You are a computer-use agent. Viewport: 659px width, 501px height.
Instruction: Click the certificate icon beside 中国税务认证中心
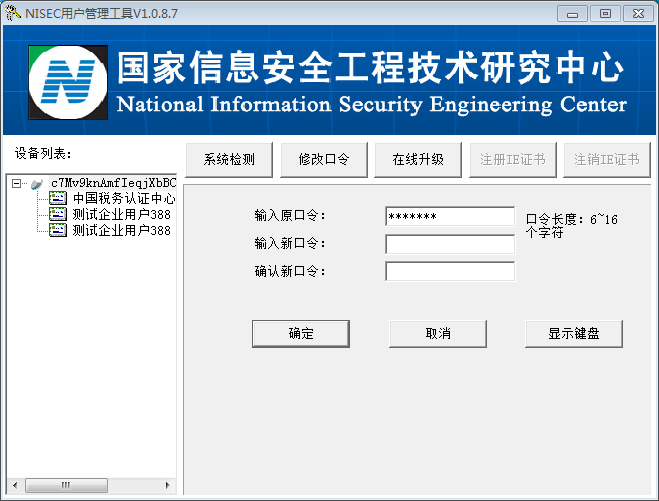(x=58, y=199)
